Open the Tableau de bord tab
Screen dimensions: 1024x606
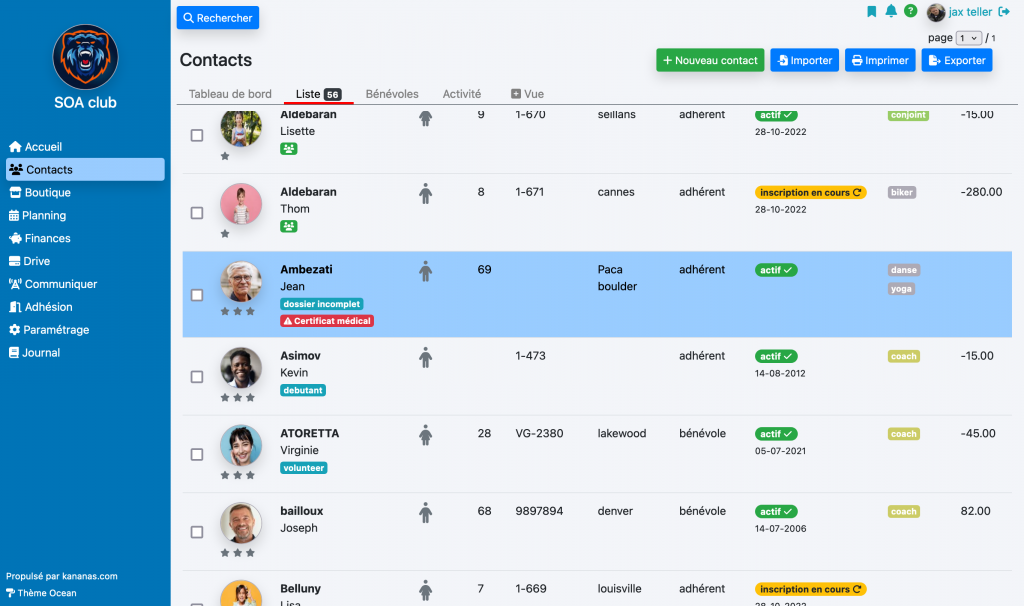pyautogui.click(x=230, y=94)
